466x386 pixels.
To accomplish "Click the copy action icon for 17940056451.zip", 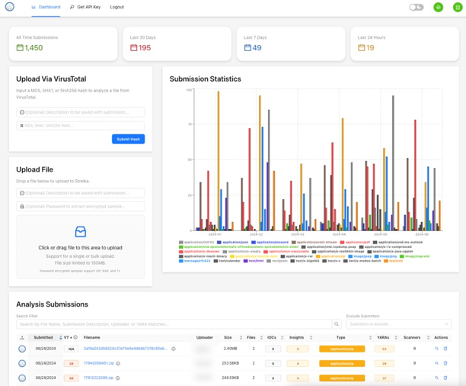I will coord(445,363).
